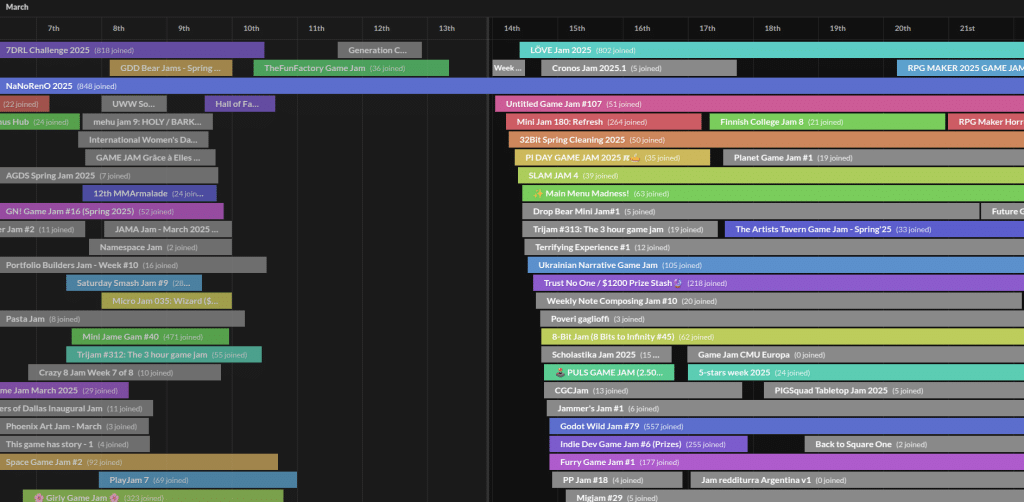Open Trust No One / $1200 Prize Stash
1024x502 pixels.
pyautogui.click(x=778, y=283)
